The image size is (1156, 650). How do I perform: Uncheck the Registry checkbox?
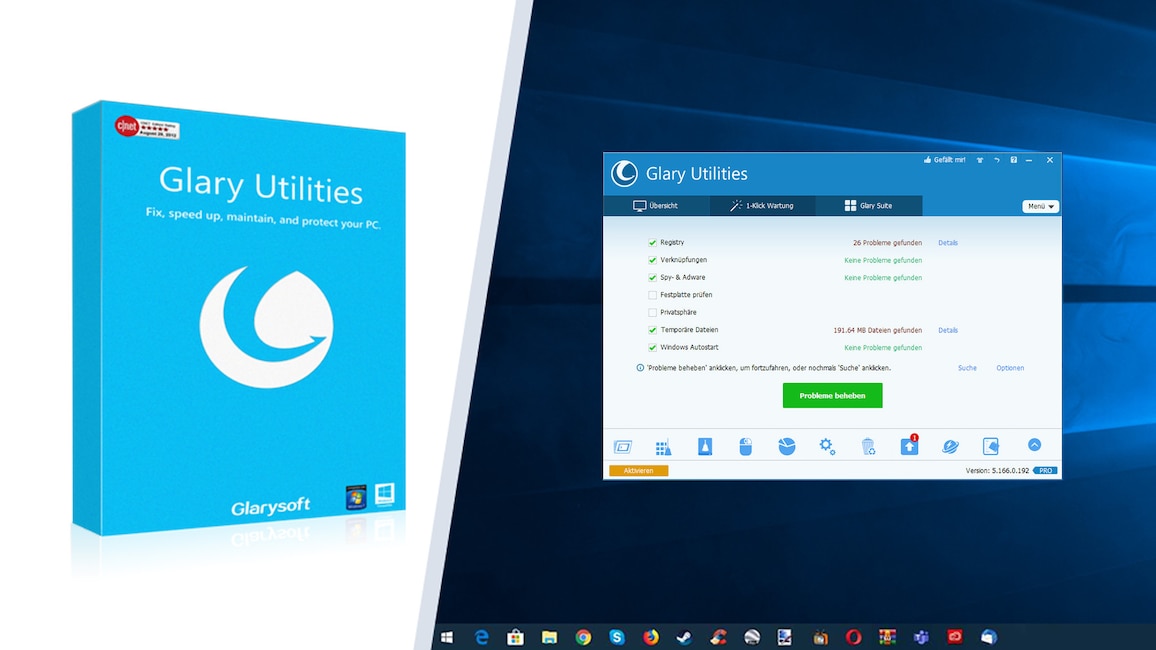(652, 242)
